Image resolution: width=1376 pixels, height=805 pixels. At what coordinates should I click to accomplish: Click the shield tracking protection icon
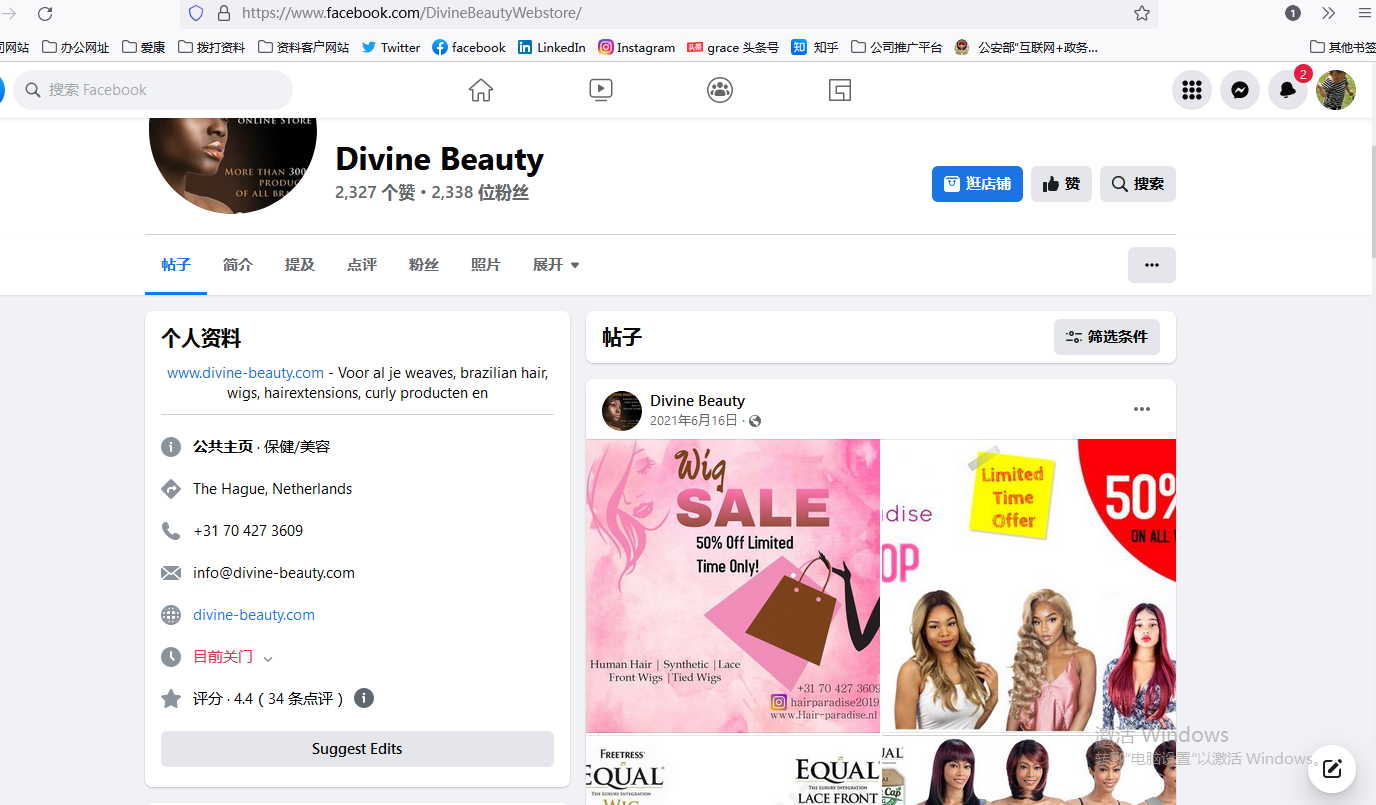coord(196,13)
